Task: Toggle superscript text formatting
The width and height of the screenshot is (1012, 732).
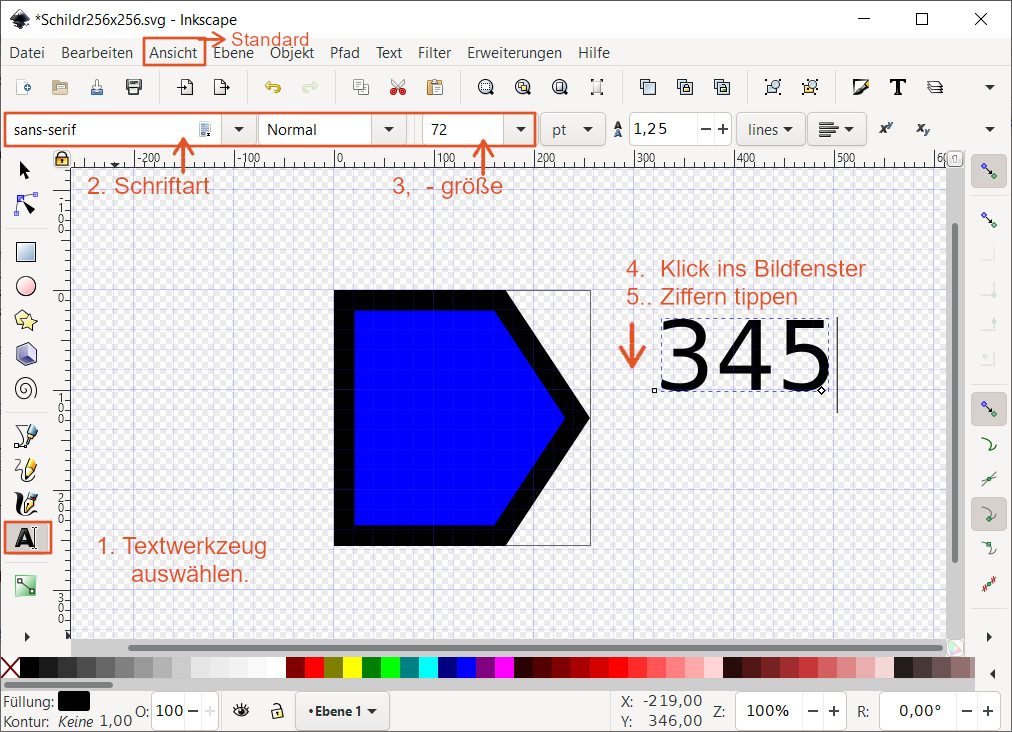Action: coord(885,129)
